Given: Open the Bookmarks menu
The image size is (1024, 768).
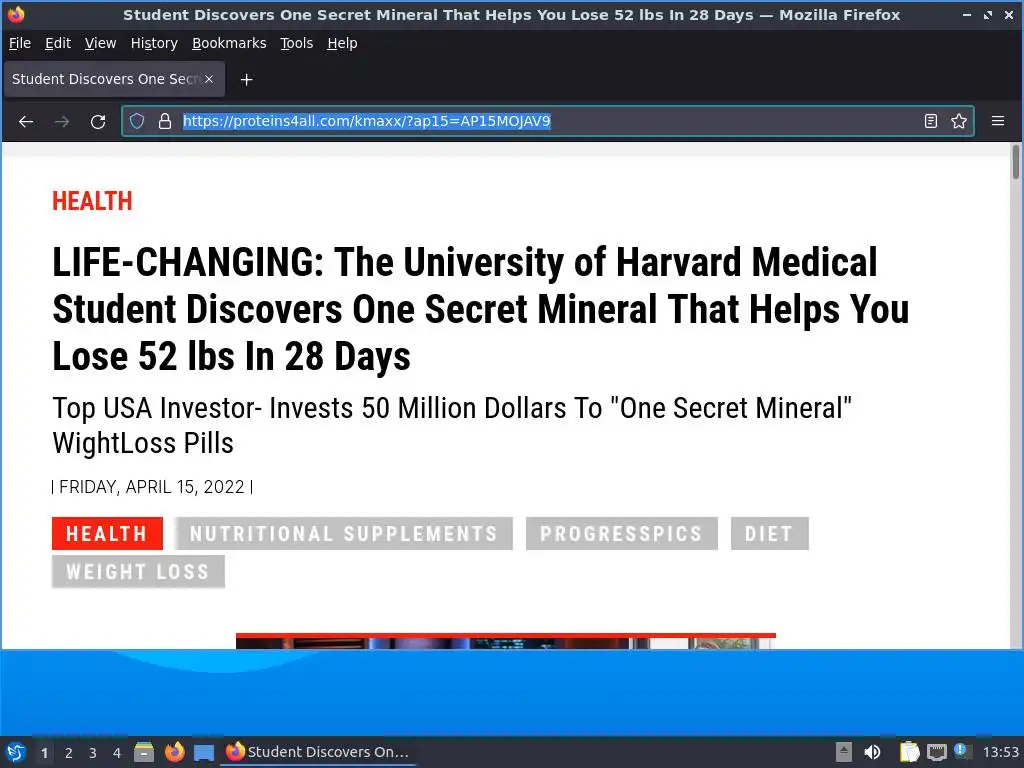Looking at the screenshot, I should [229, 43].
